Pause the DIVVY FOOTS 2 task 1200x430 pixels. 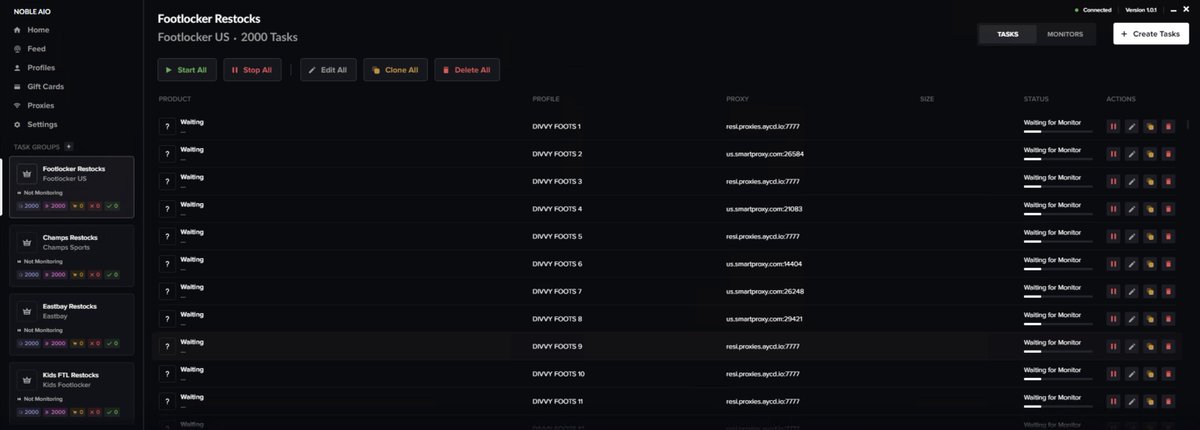[x=1113, y=154]
